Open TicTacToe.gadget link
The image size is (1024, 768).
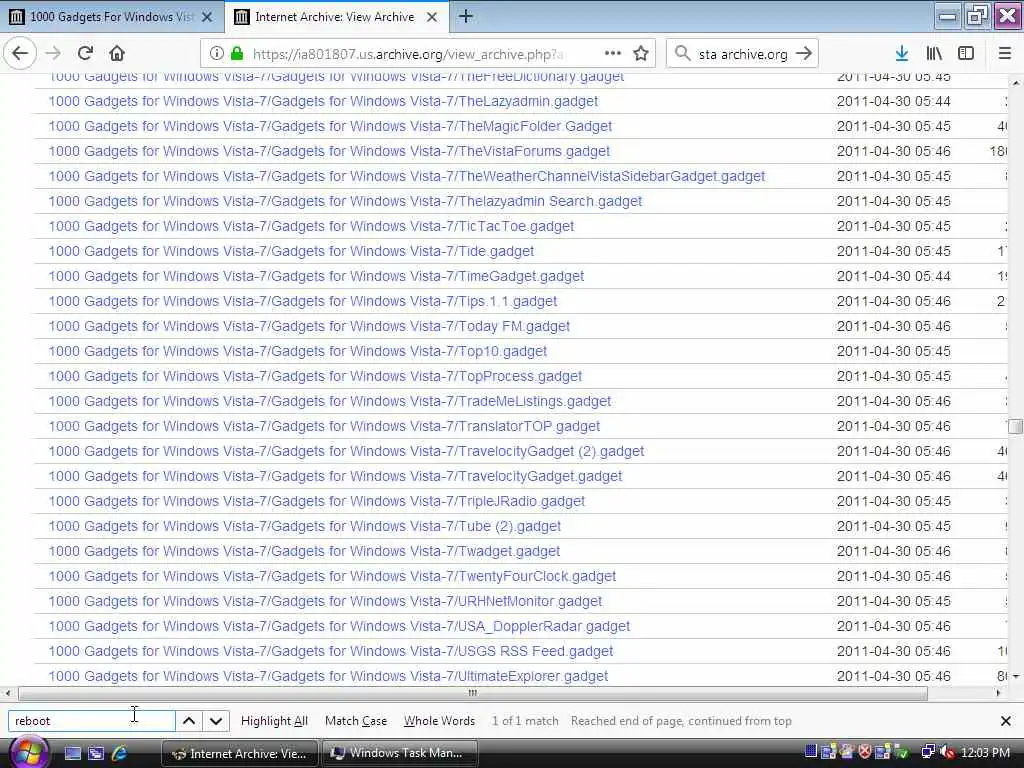[x=312, y=226]
